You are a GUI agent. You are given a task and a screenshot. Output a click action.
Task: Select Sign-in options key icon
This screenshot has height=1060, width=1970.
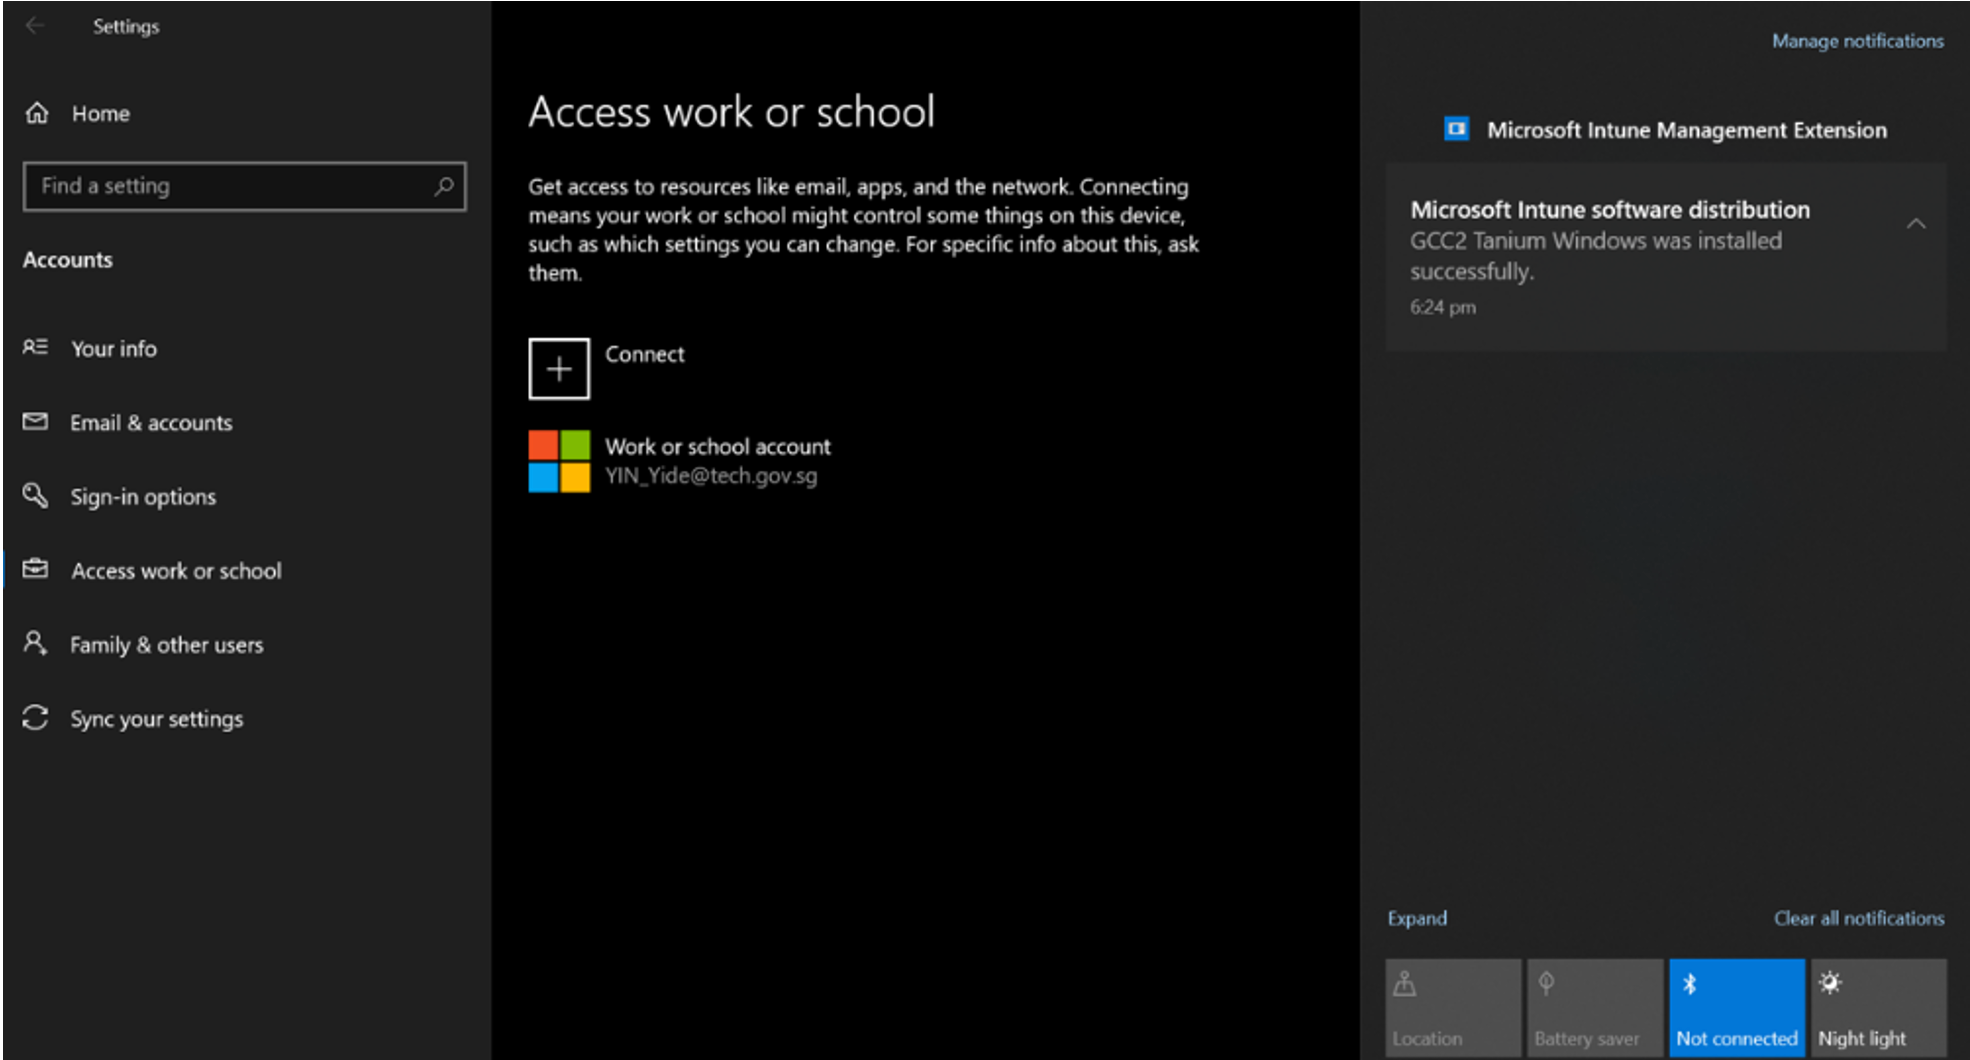click(x=35, y=496)
